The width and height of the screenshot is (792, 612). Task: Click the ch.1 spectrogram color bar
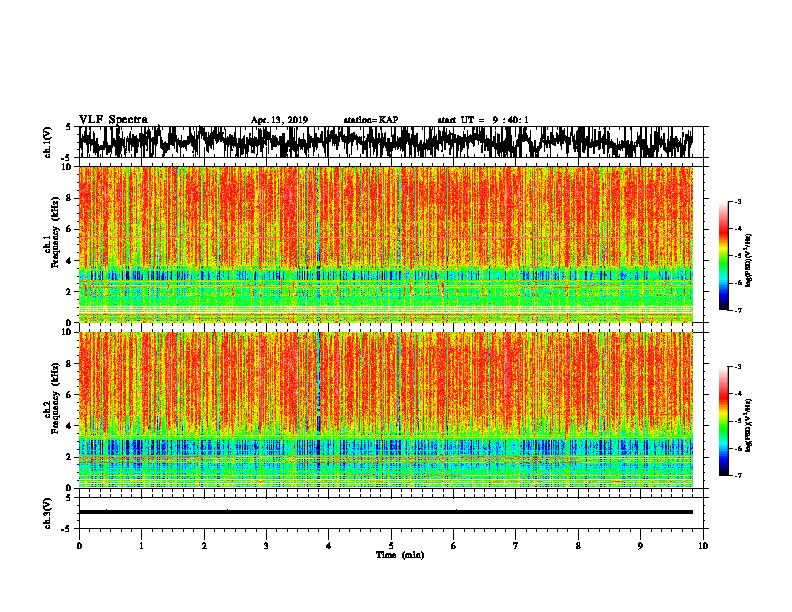(724, 256)
